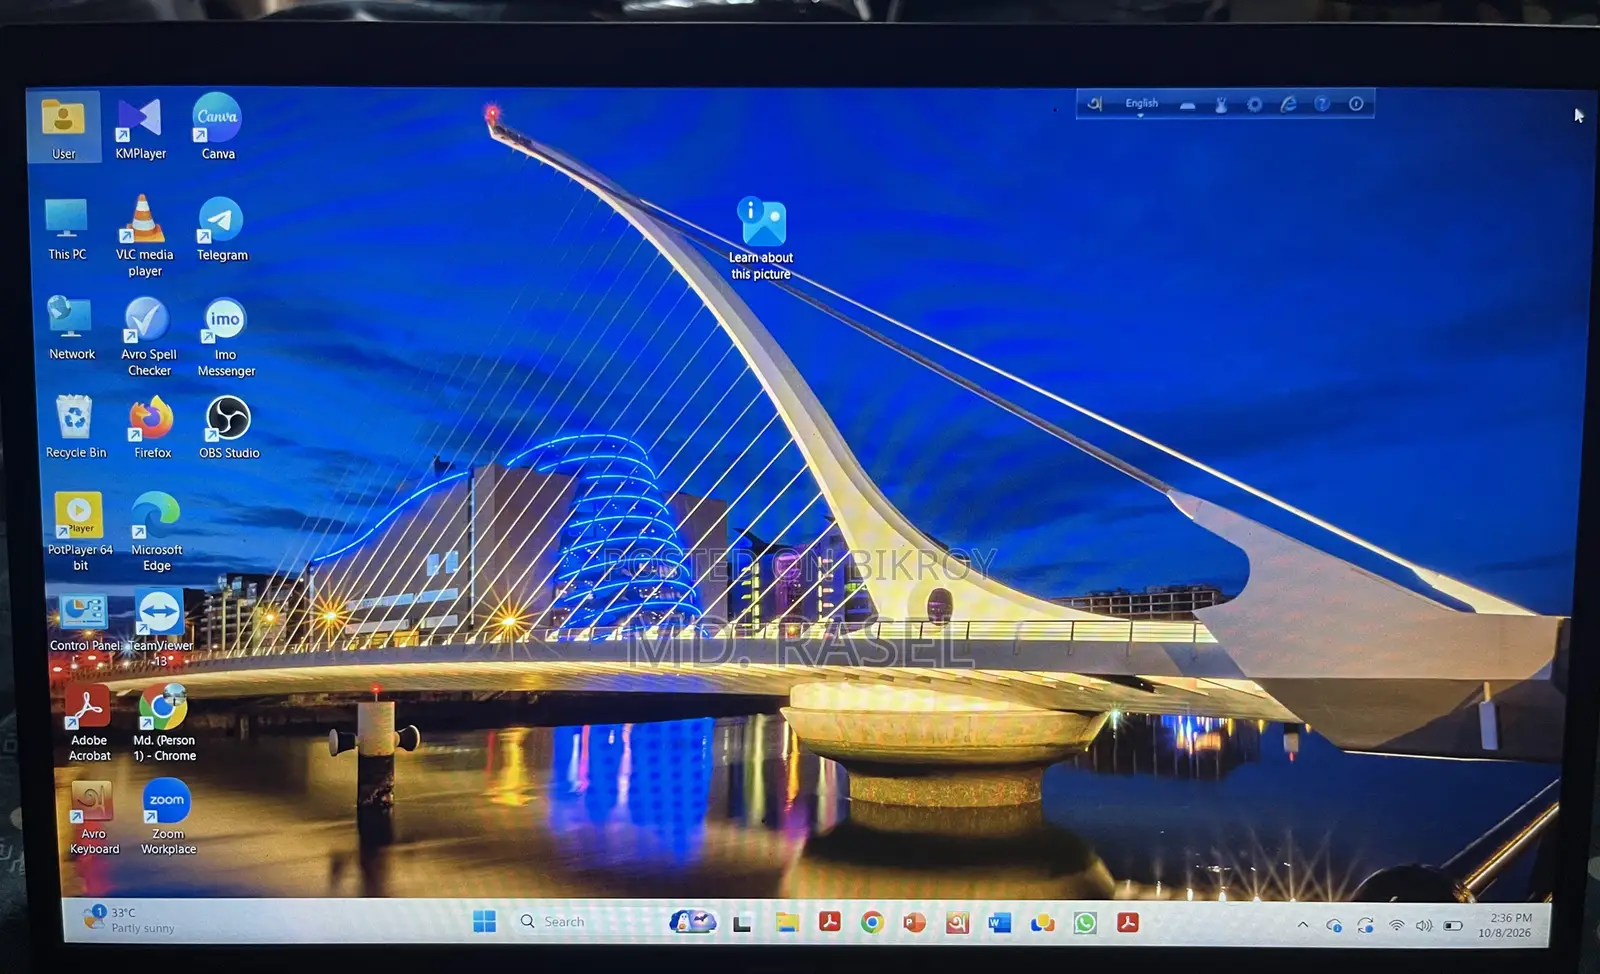Open Avro help question mark icon
The height and width of the screenshot is (974, 1600).
pyautogui.click(x=1322, y=104)
